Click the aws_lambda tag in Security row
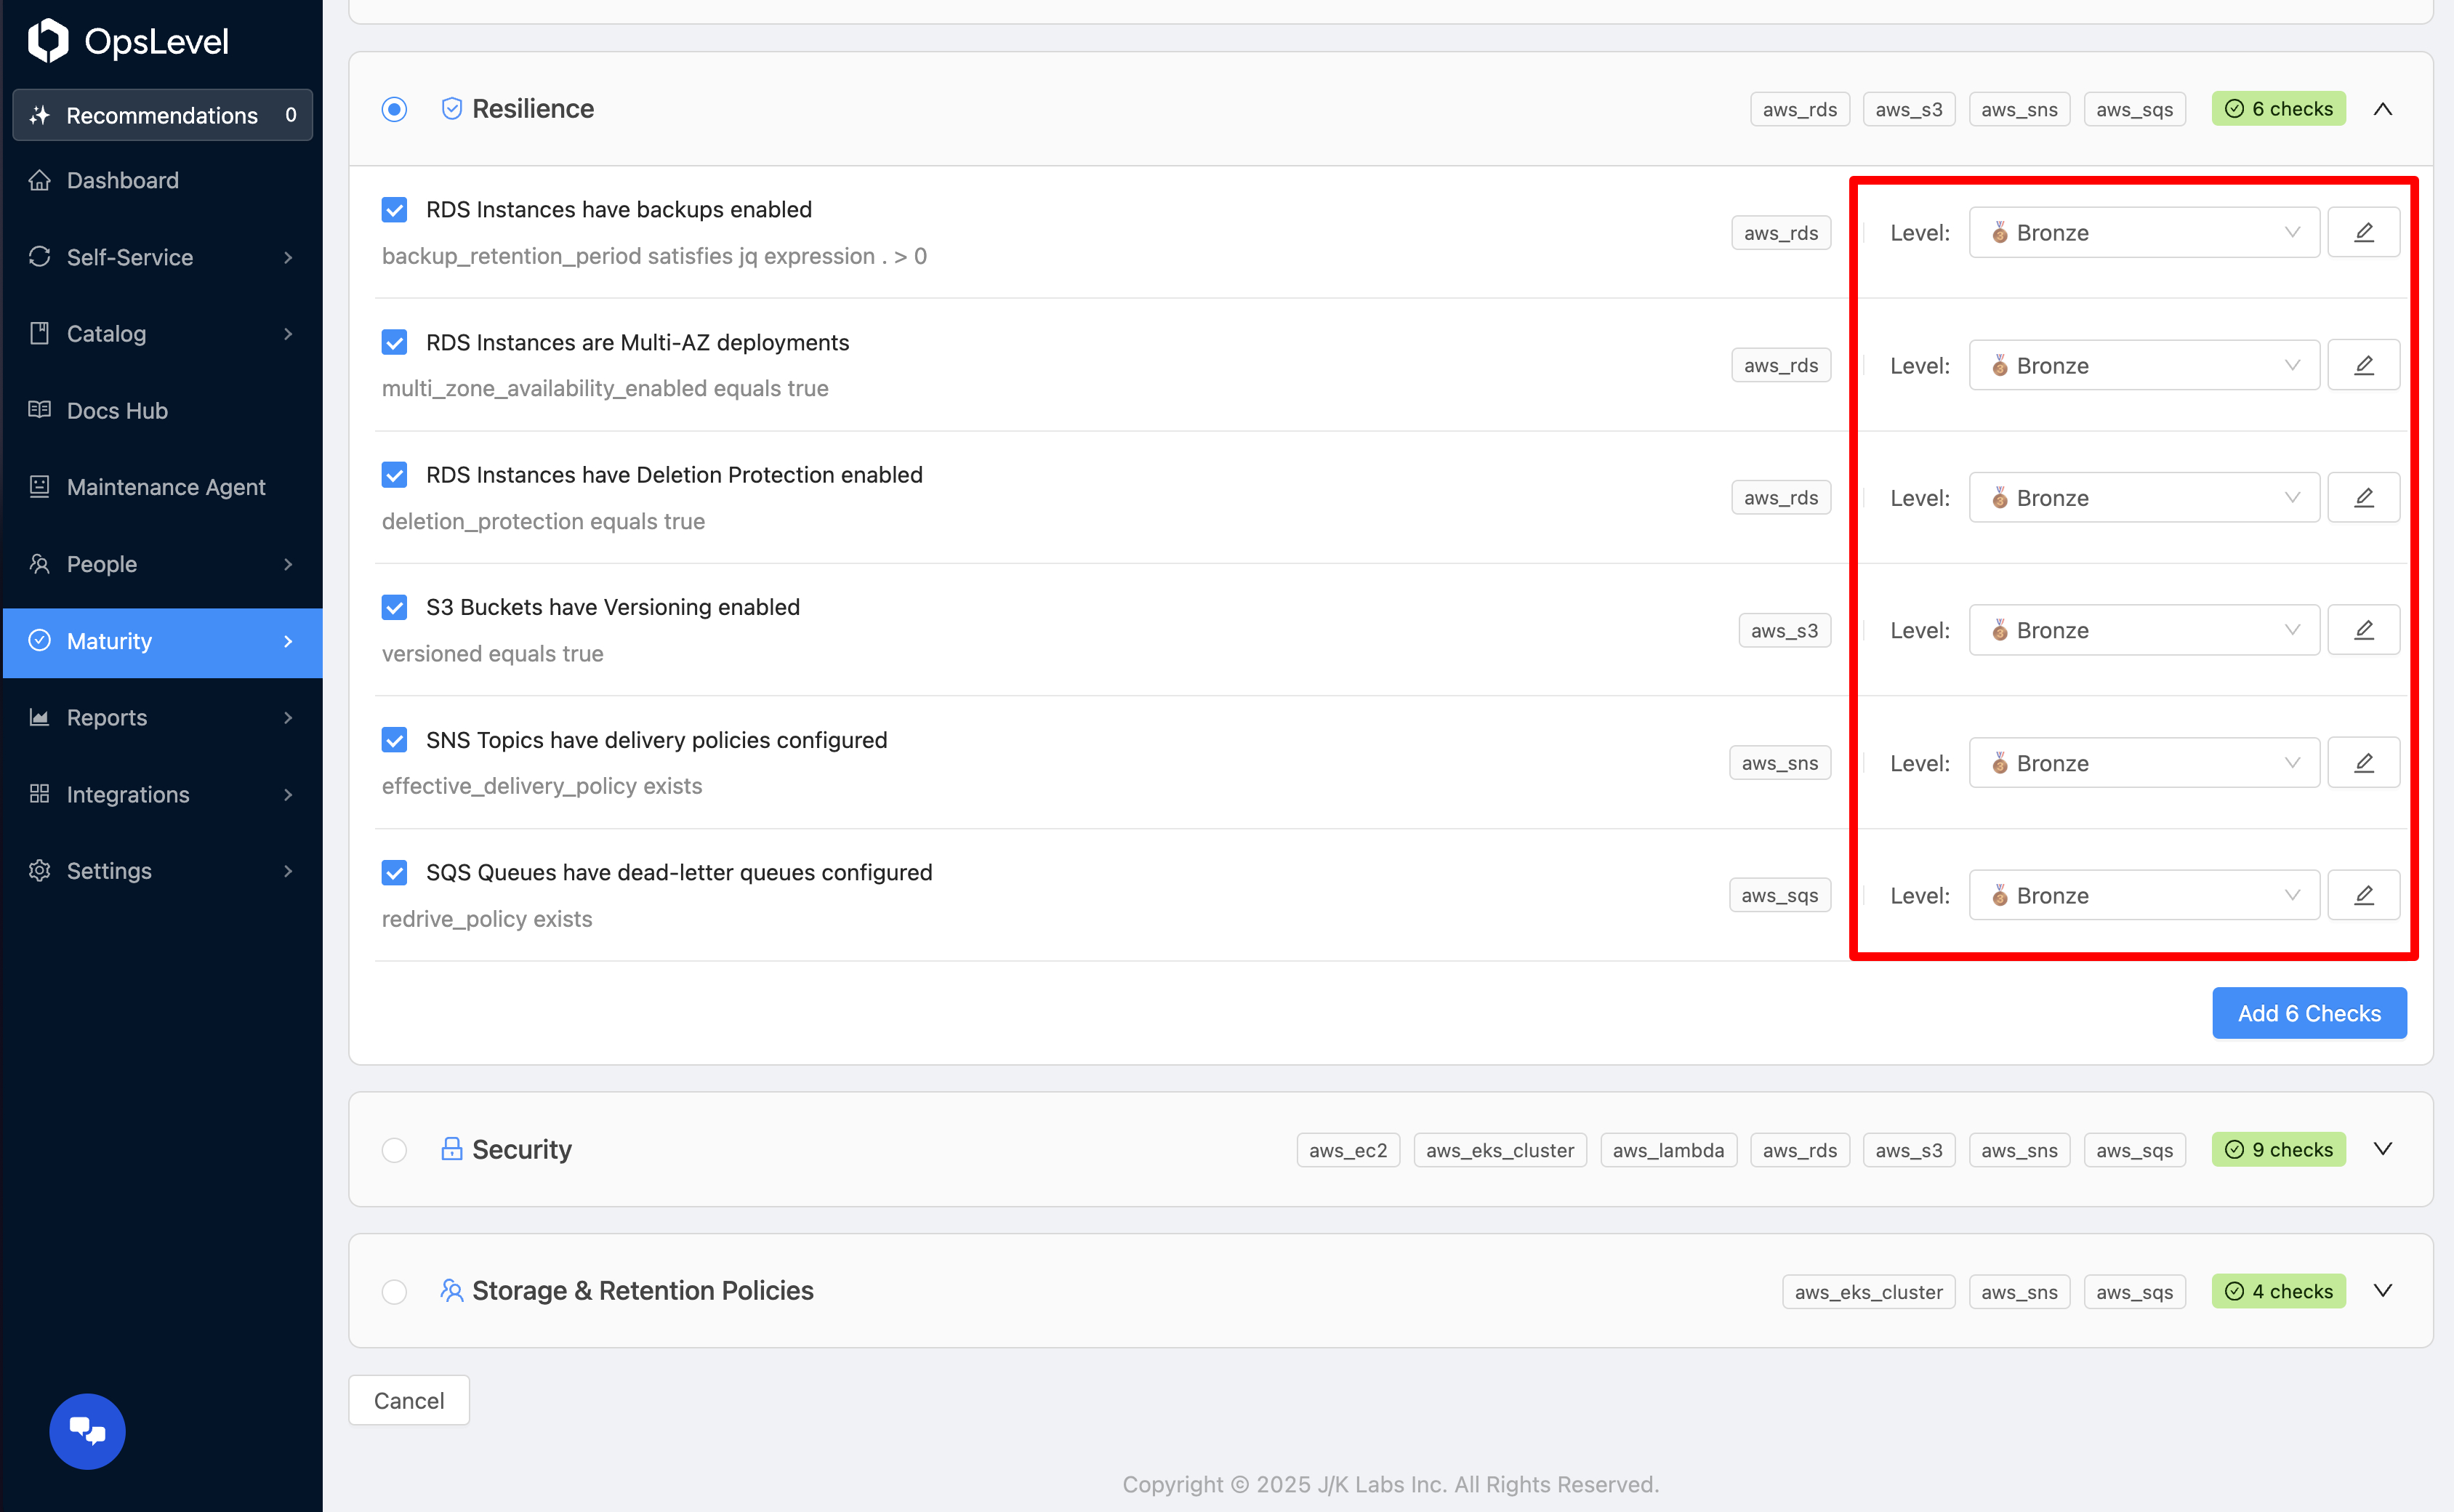The image size is (2454, 1512). click(1667, 1150)
